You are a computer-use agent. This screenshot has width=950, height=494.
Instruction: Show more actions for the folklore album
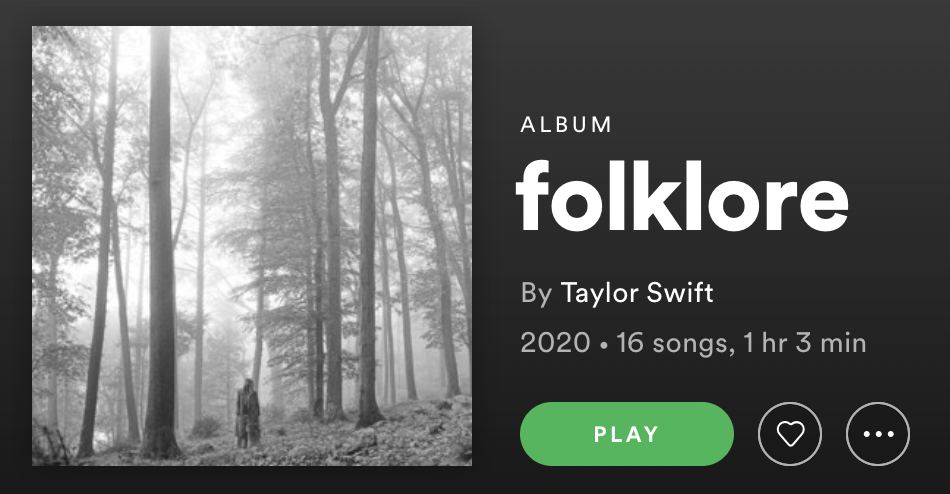878,434
